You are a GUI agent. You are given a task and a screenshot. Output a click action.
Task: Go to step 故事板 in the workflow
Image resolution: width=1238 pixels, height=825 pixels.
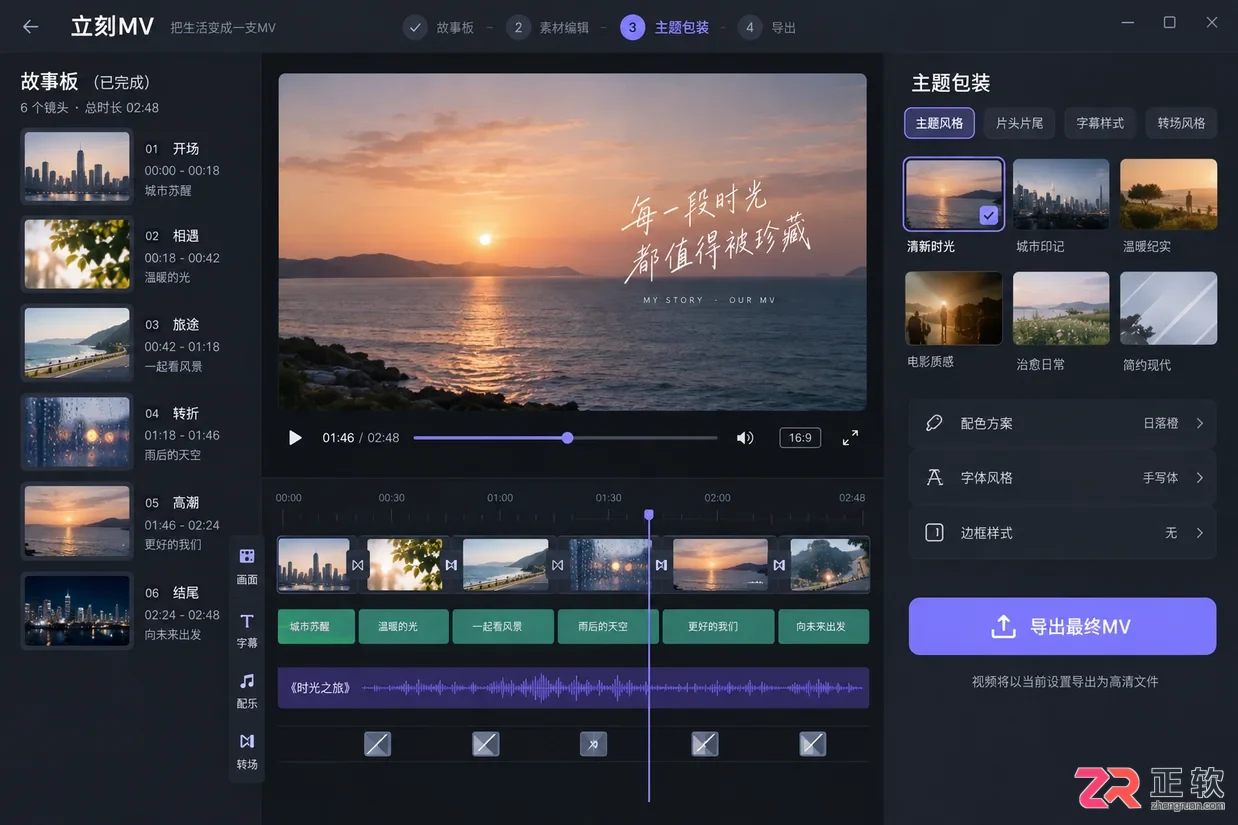439,27
